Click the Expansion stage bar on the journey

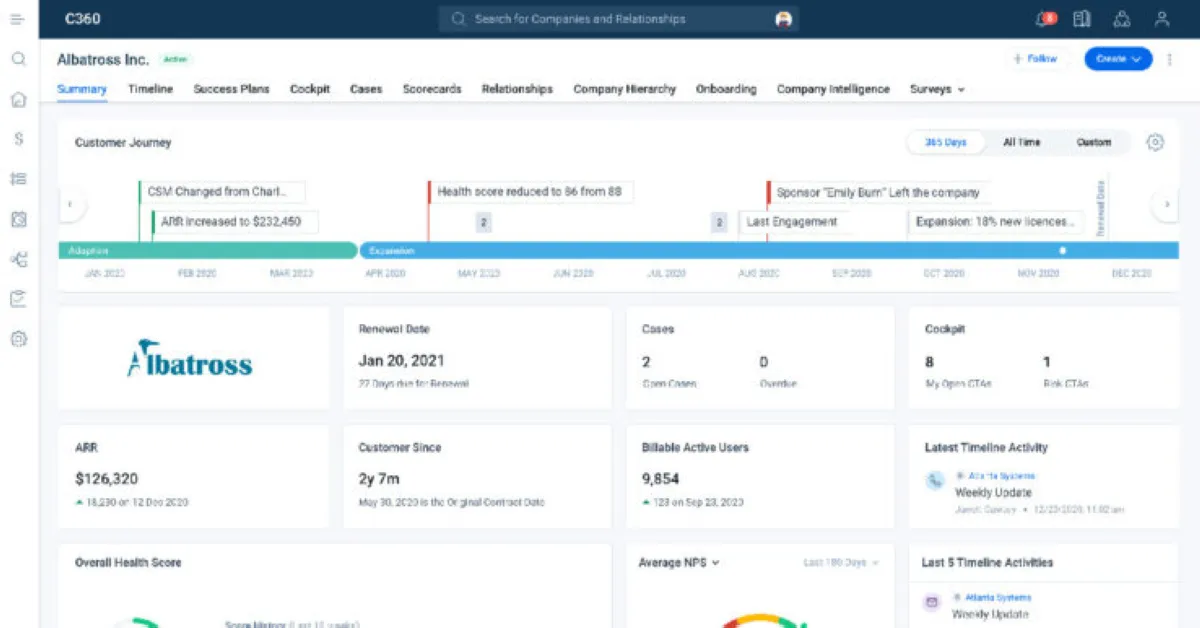[769, 250]
